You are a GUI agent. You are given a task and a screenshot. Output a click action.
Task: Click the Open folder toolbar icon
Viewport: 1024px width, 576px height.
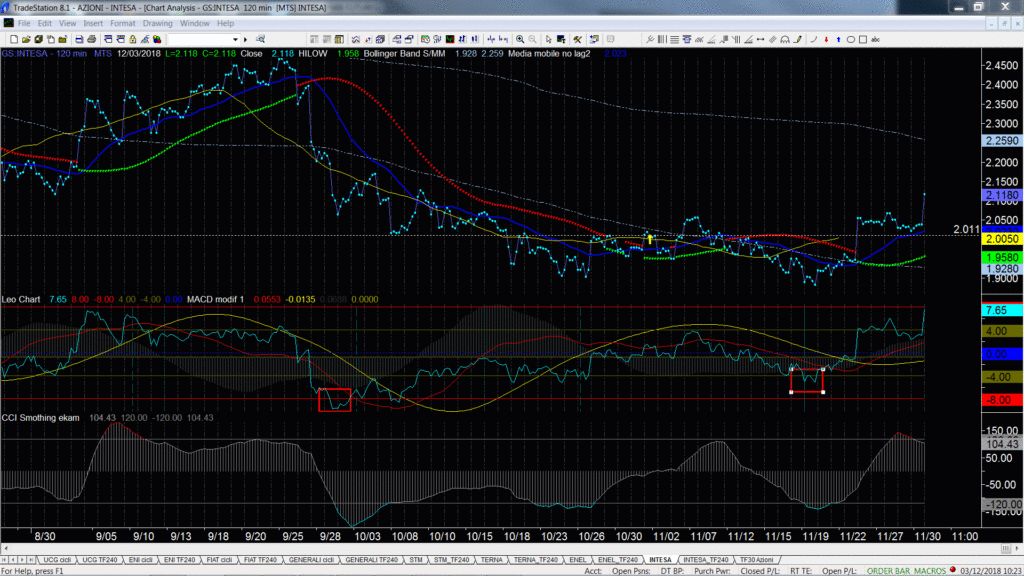(26, 39)
